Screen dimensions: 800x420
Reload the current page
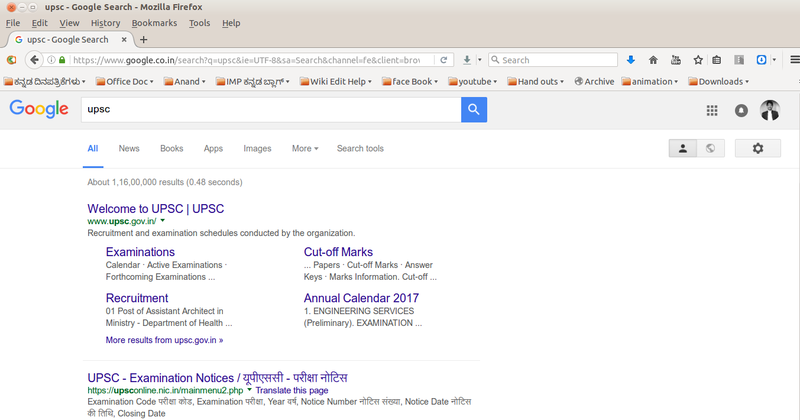point(444,60)
